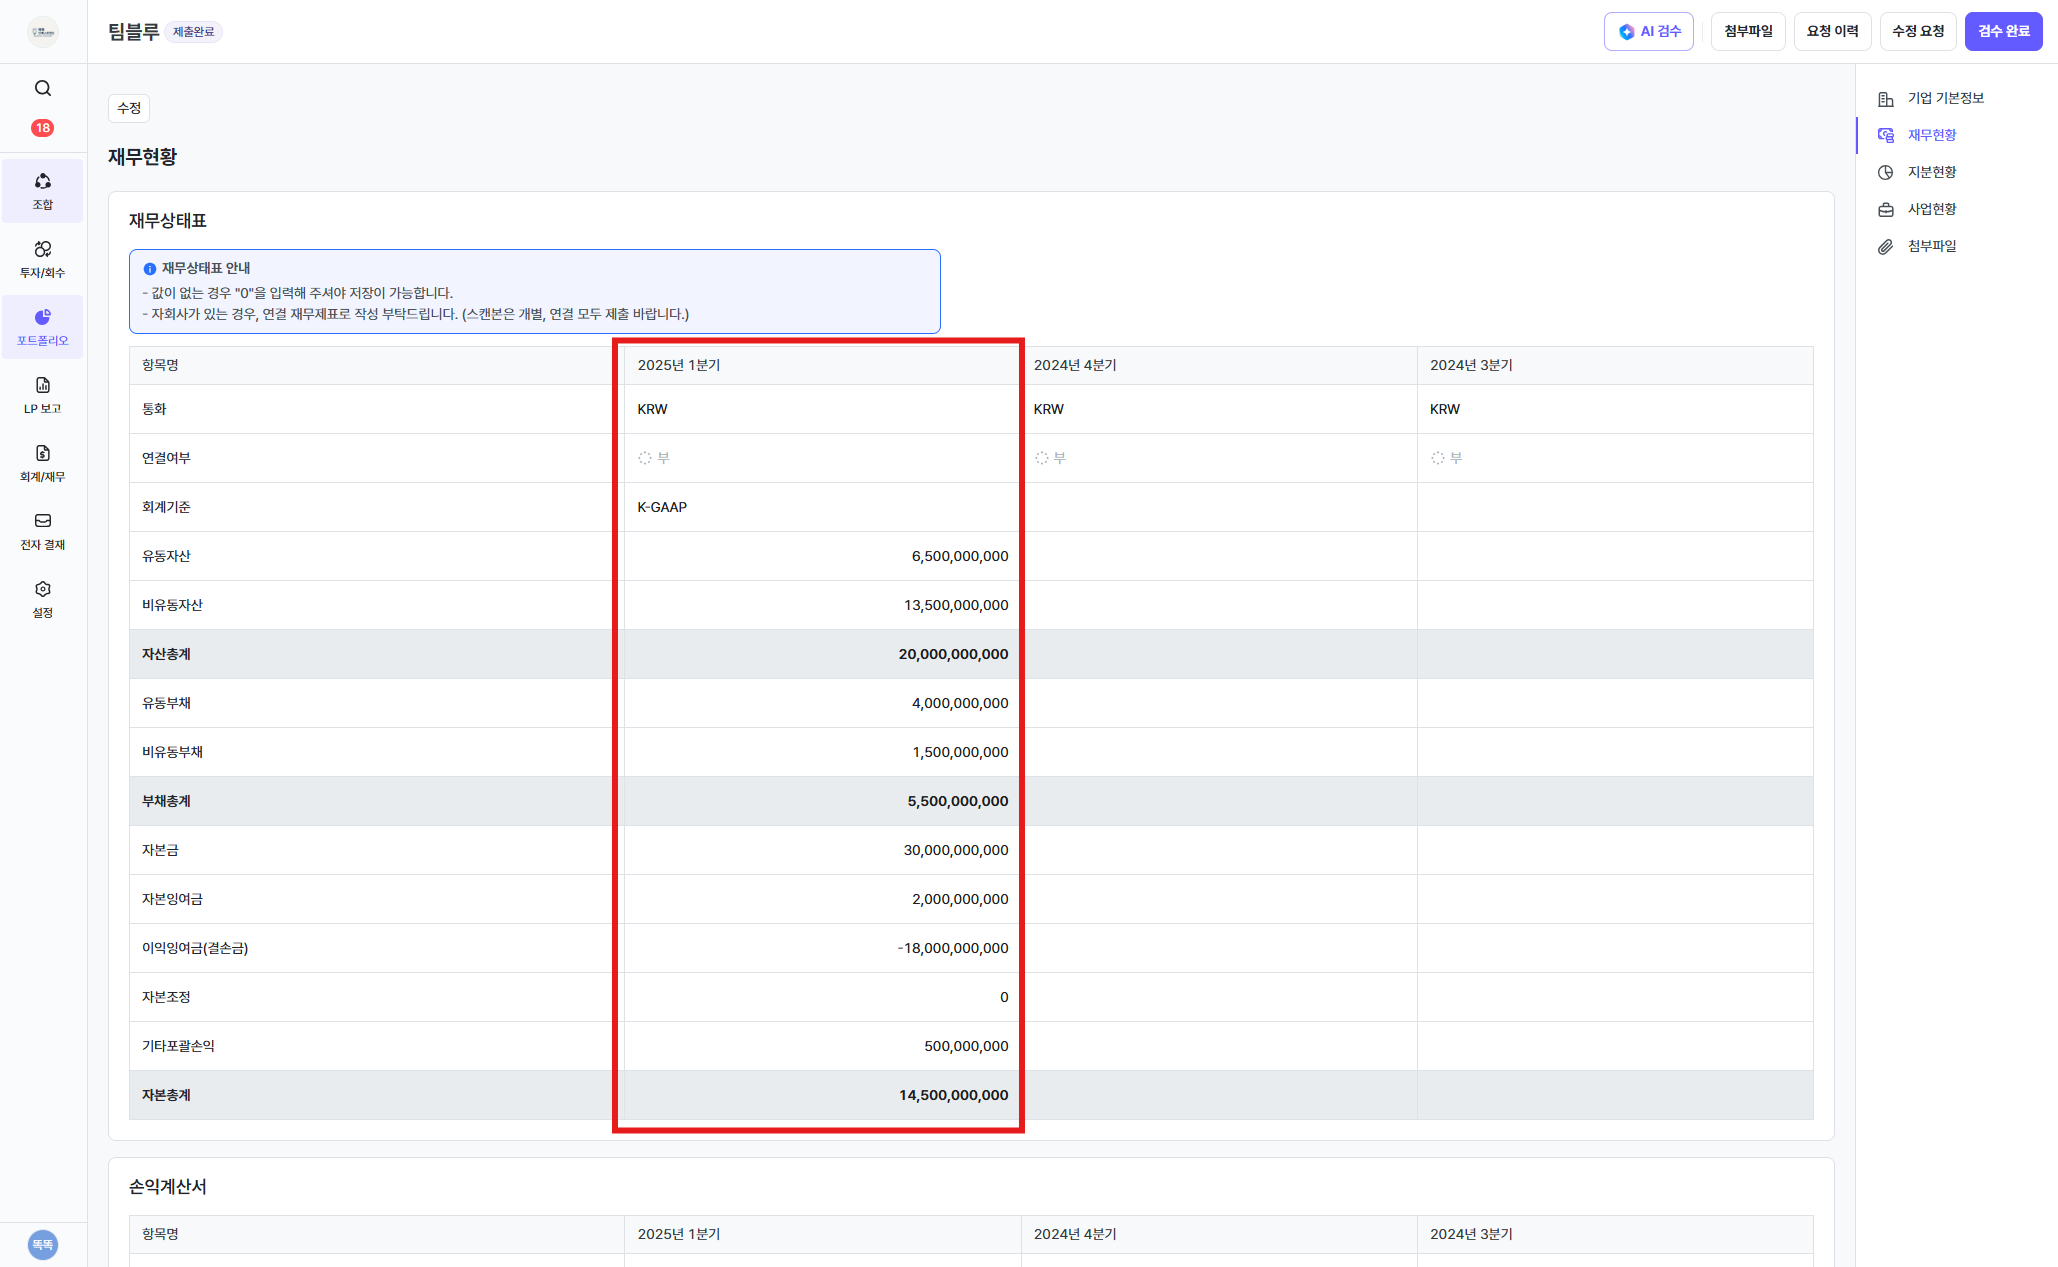Click the company logo at top left
Image resolution: width=2058 pixels, height=1267 pixels.
point(42,31)
